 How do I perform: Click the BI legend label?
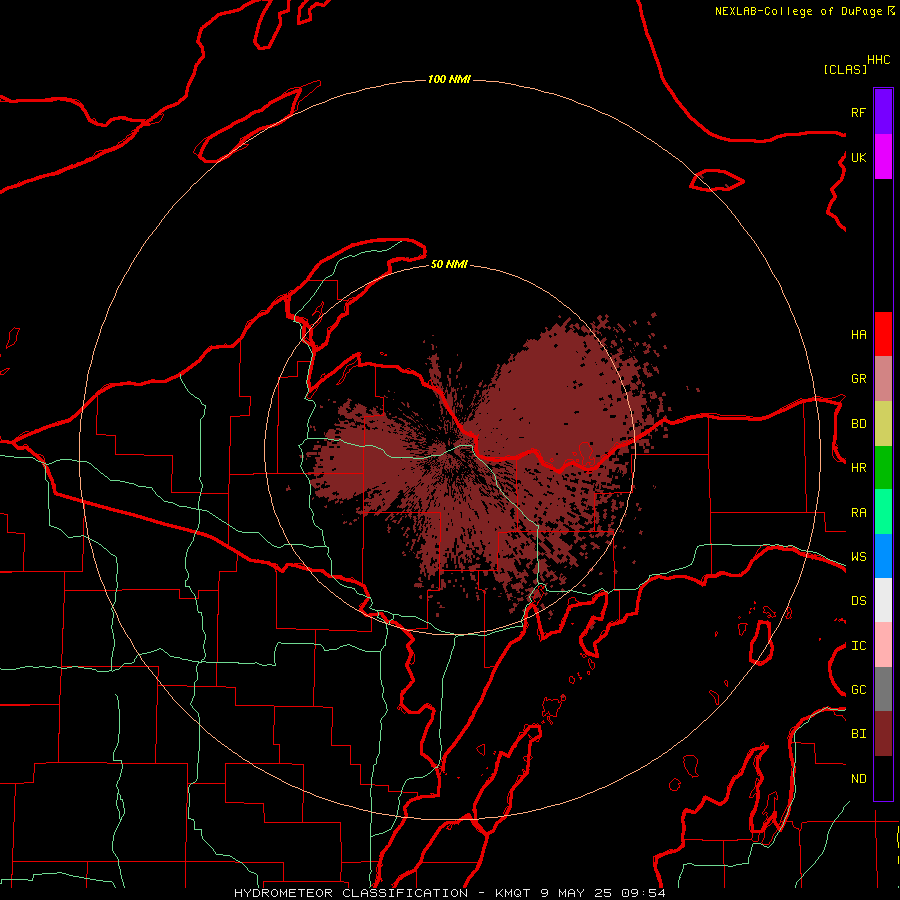[858, 734]
